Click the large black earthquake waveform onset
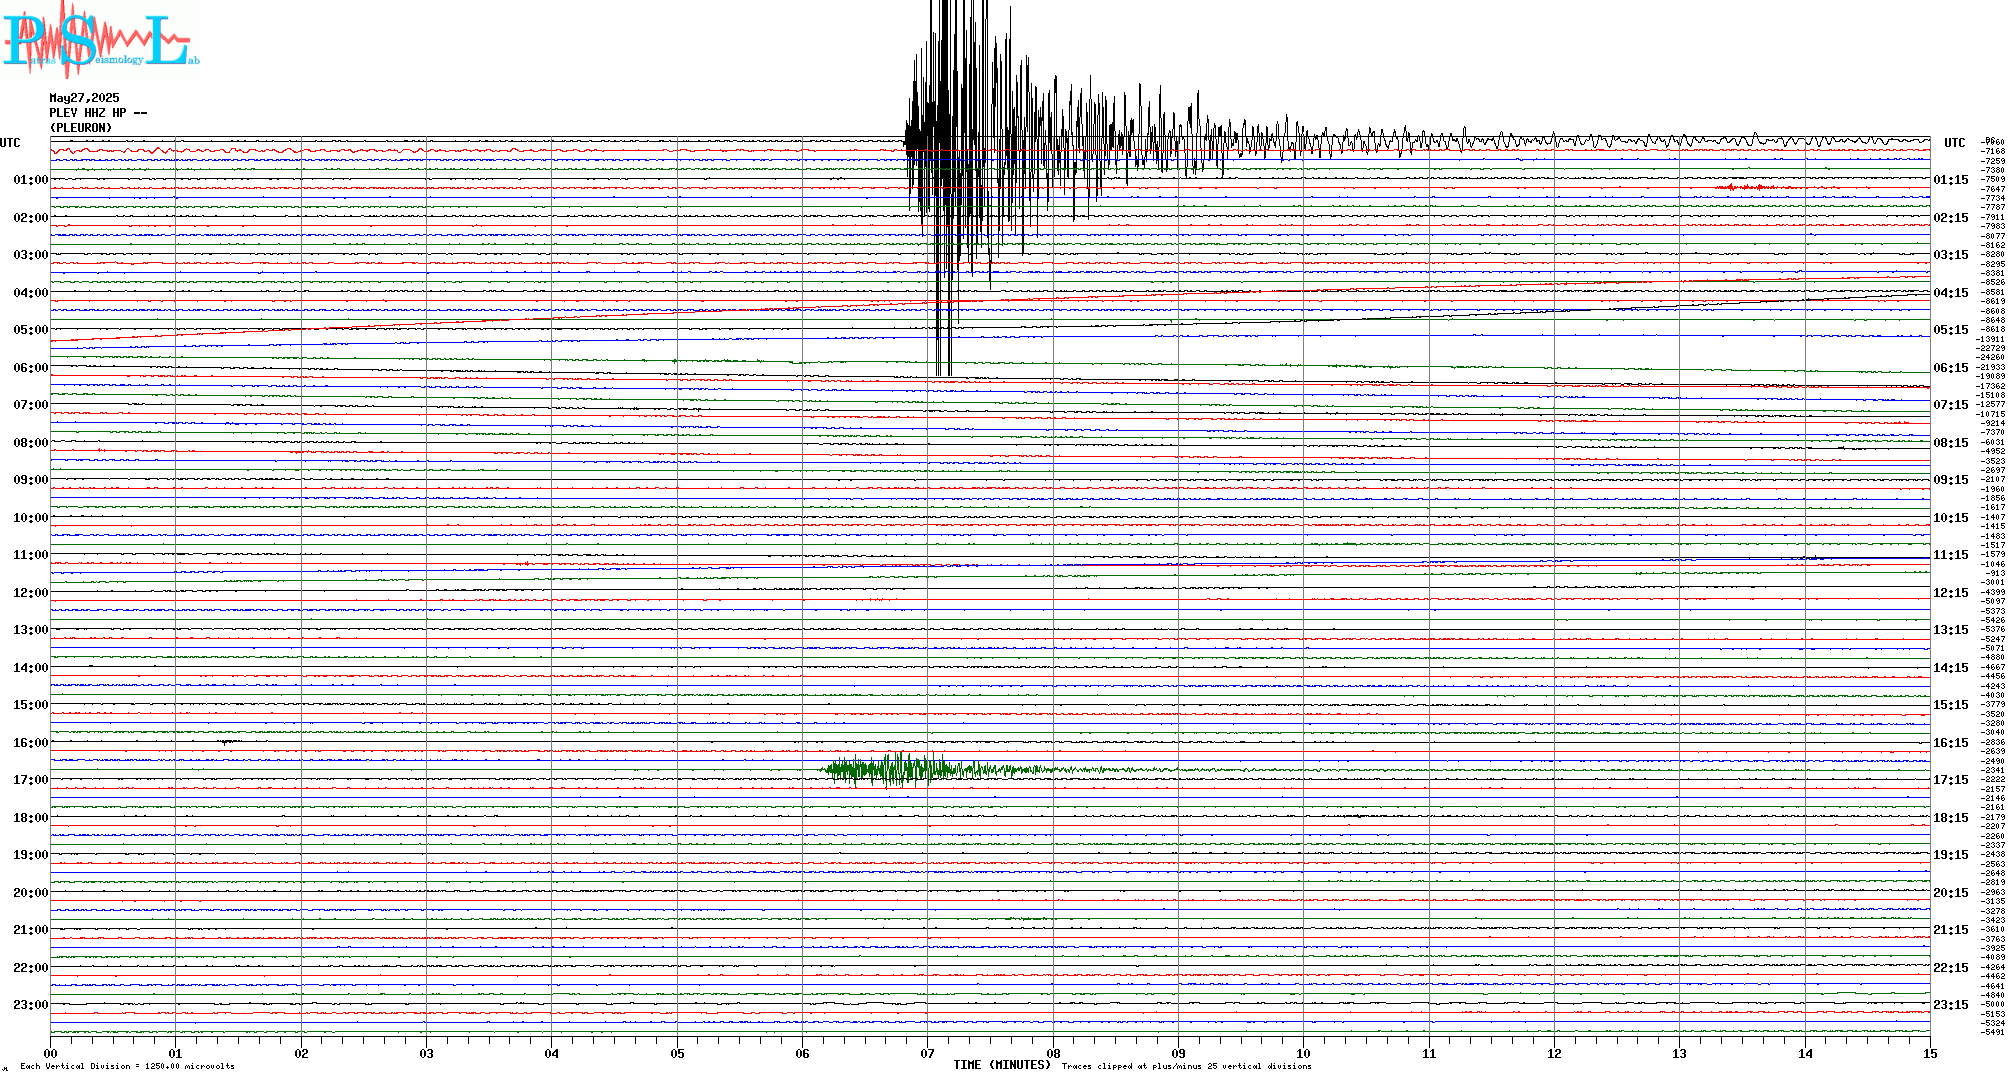Image resolution: width=2010 pixels, height=1080 pixels. click(x=908, y=140)
